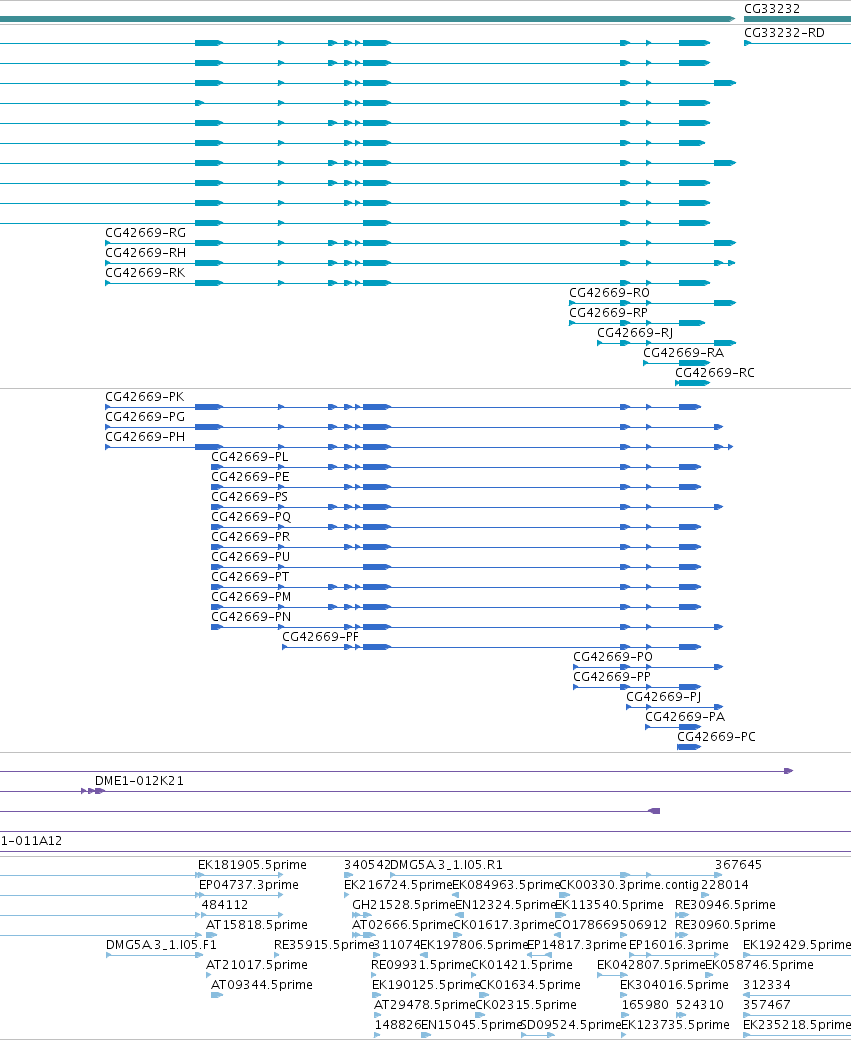
Task: Click EST label EN12324.5prime
Action: 505,905
